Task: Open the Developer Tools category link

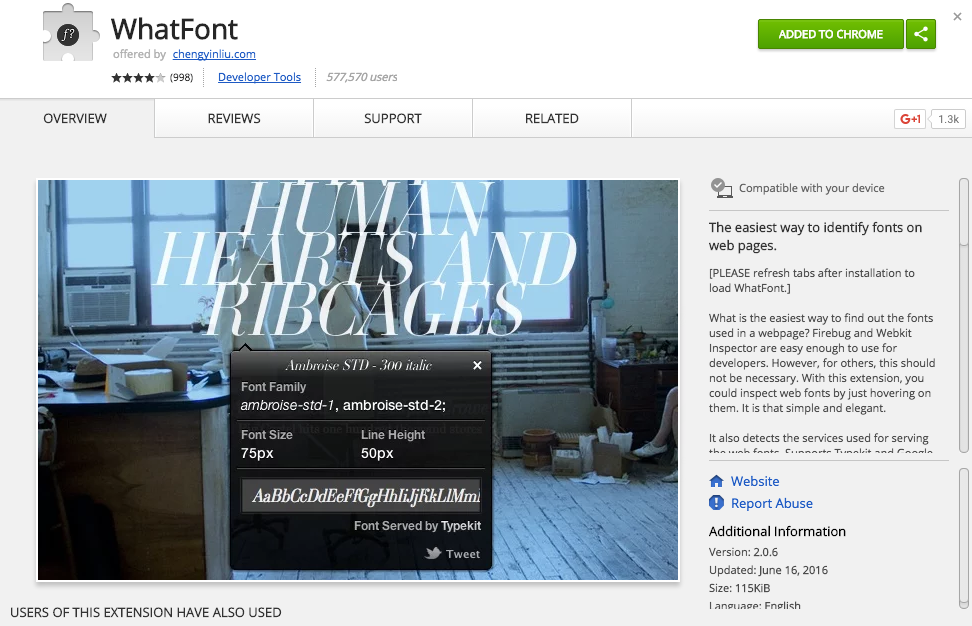Action: 259,77
